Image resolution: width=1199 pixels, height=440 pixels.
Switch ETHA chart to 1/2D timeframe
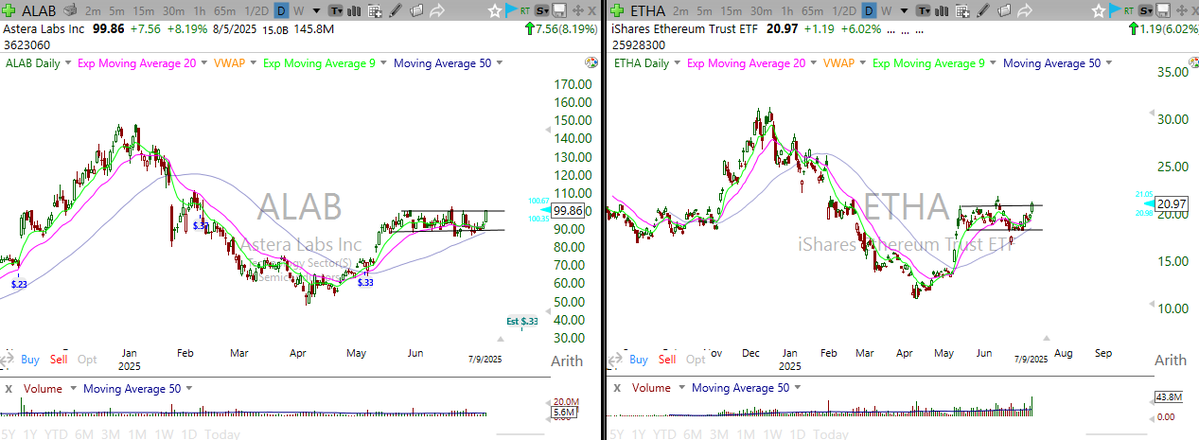coord(844,11)
